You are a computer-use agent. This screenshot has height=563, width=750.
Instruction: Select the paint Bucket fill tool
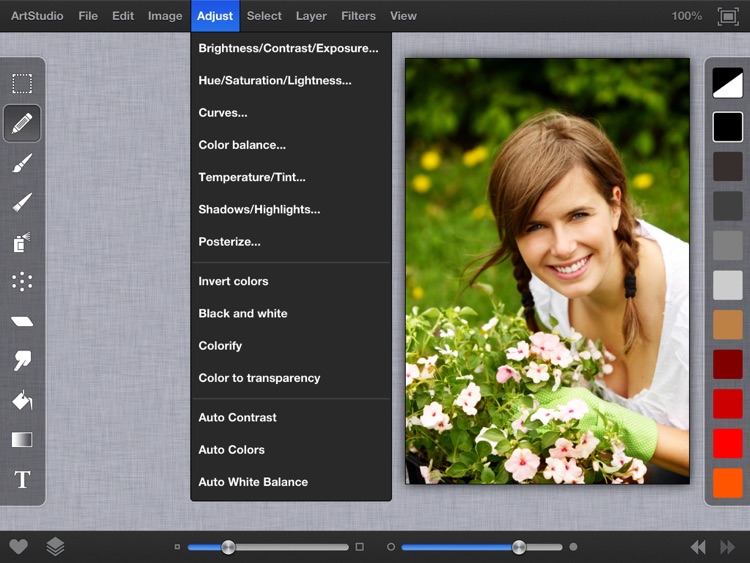click(22, 400)
